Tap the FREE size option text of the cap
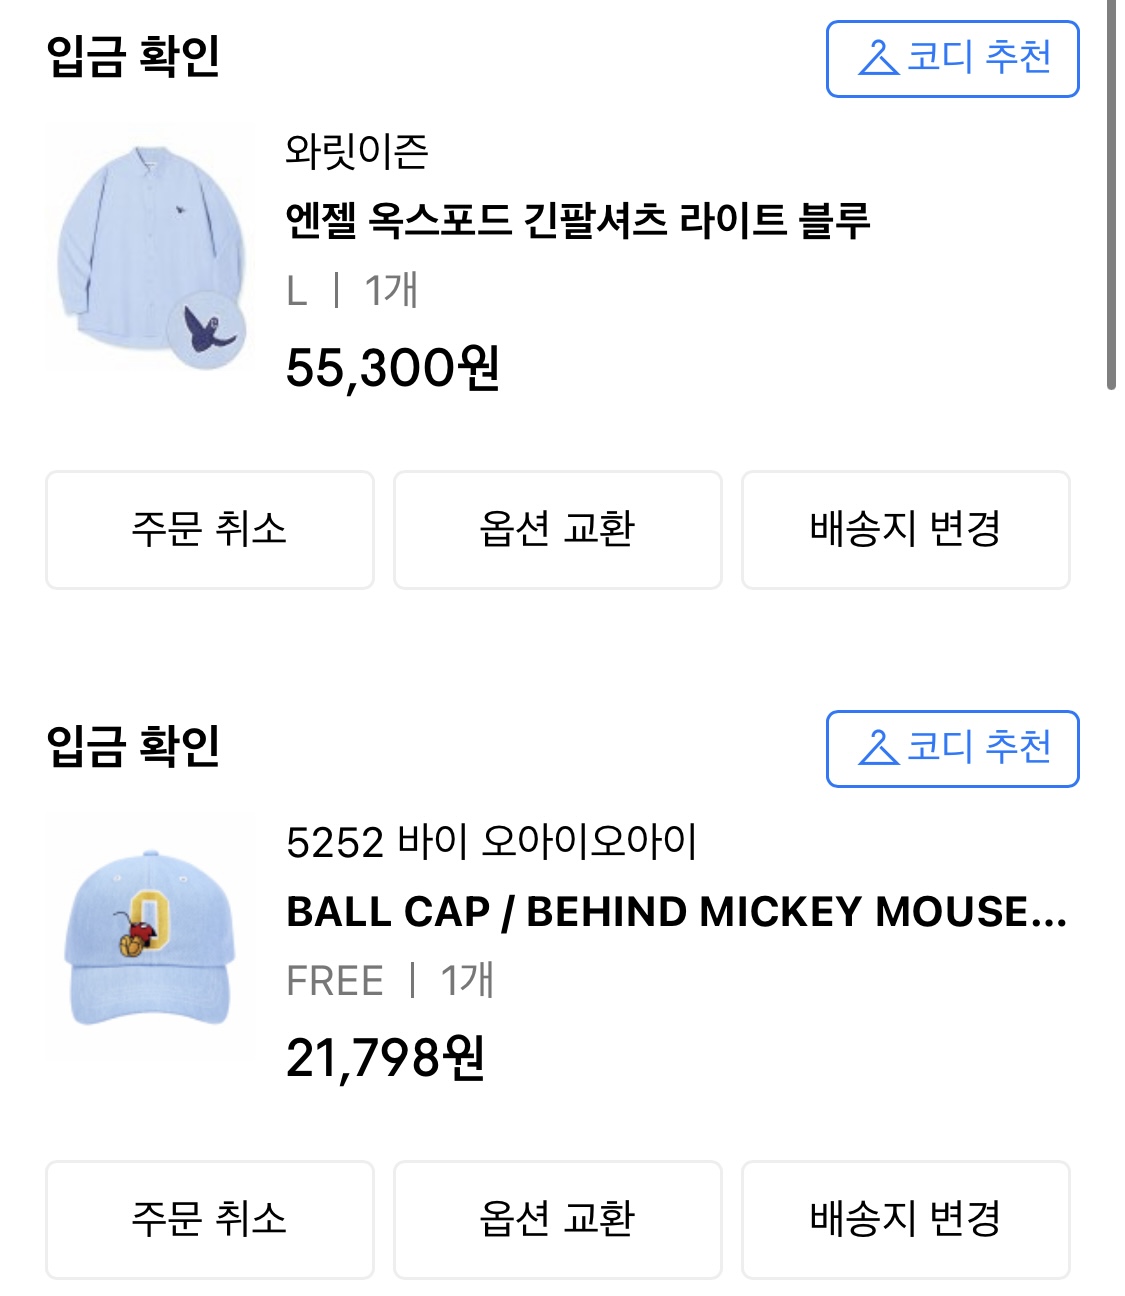Screen dimensions: 1125x1296 335,981
